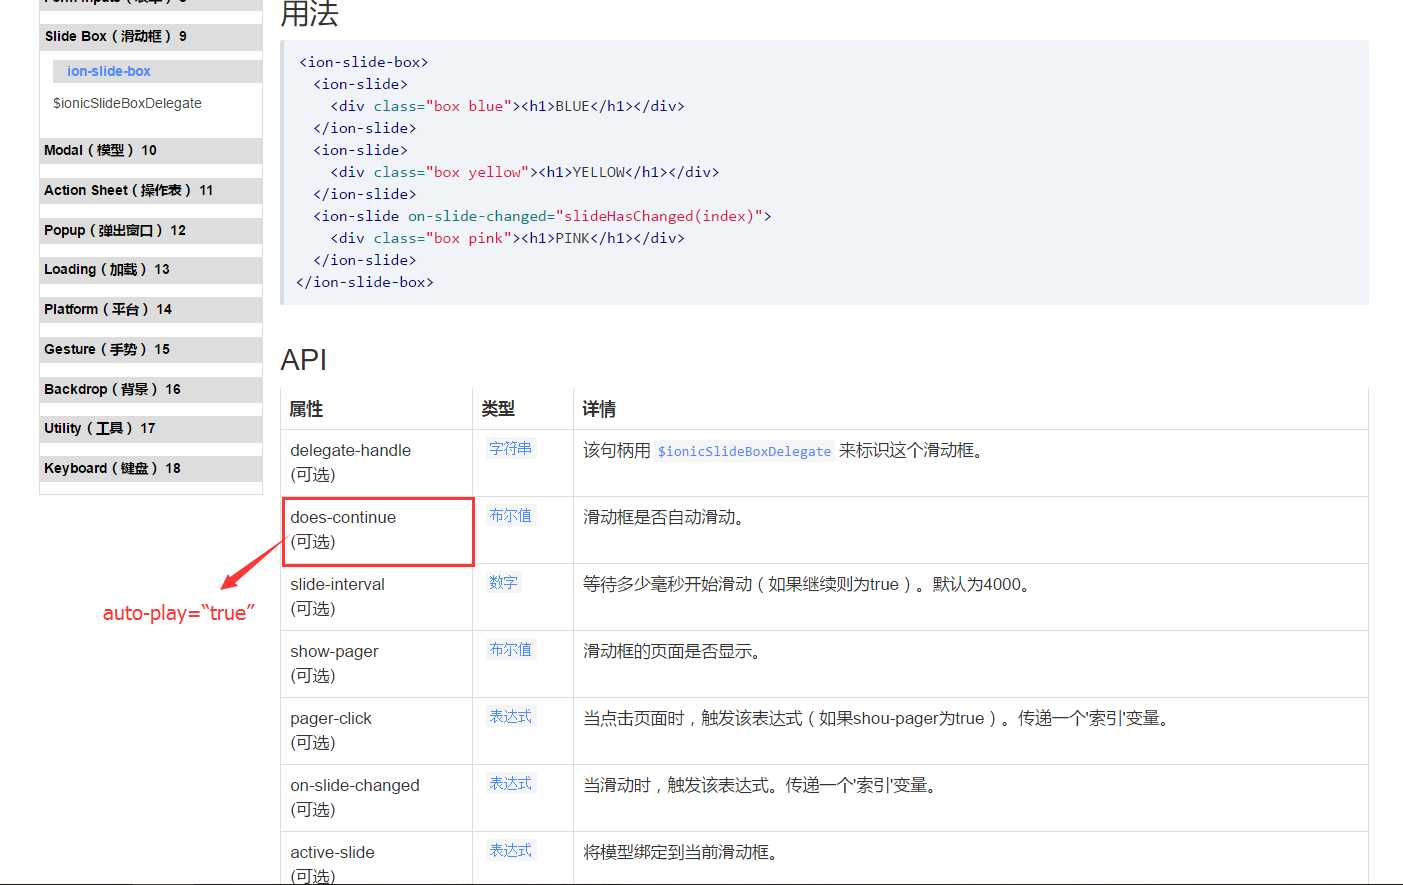Click the opening <ion-slide-box> code line
Image resolution: width=1403 pixels, height=885 pixels.
(x=363, y=62)
